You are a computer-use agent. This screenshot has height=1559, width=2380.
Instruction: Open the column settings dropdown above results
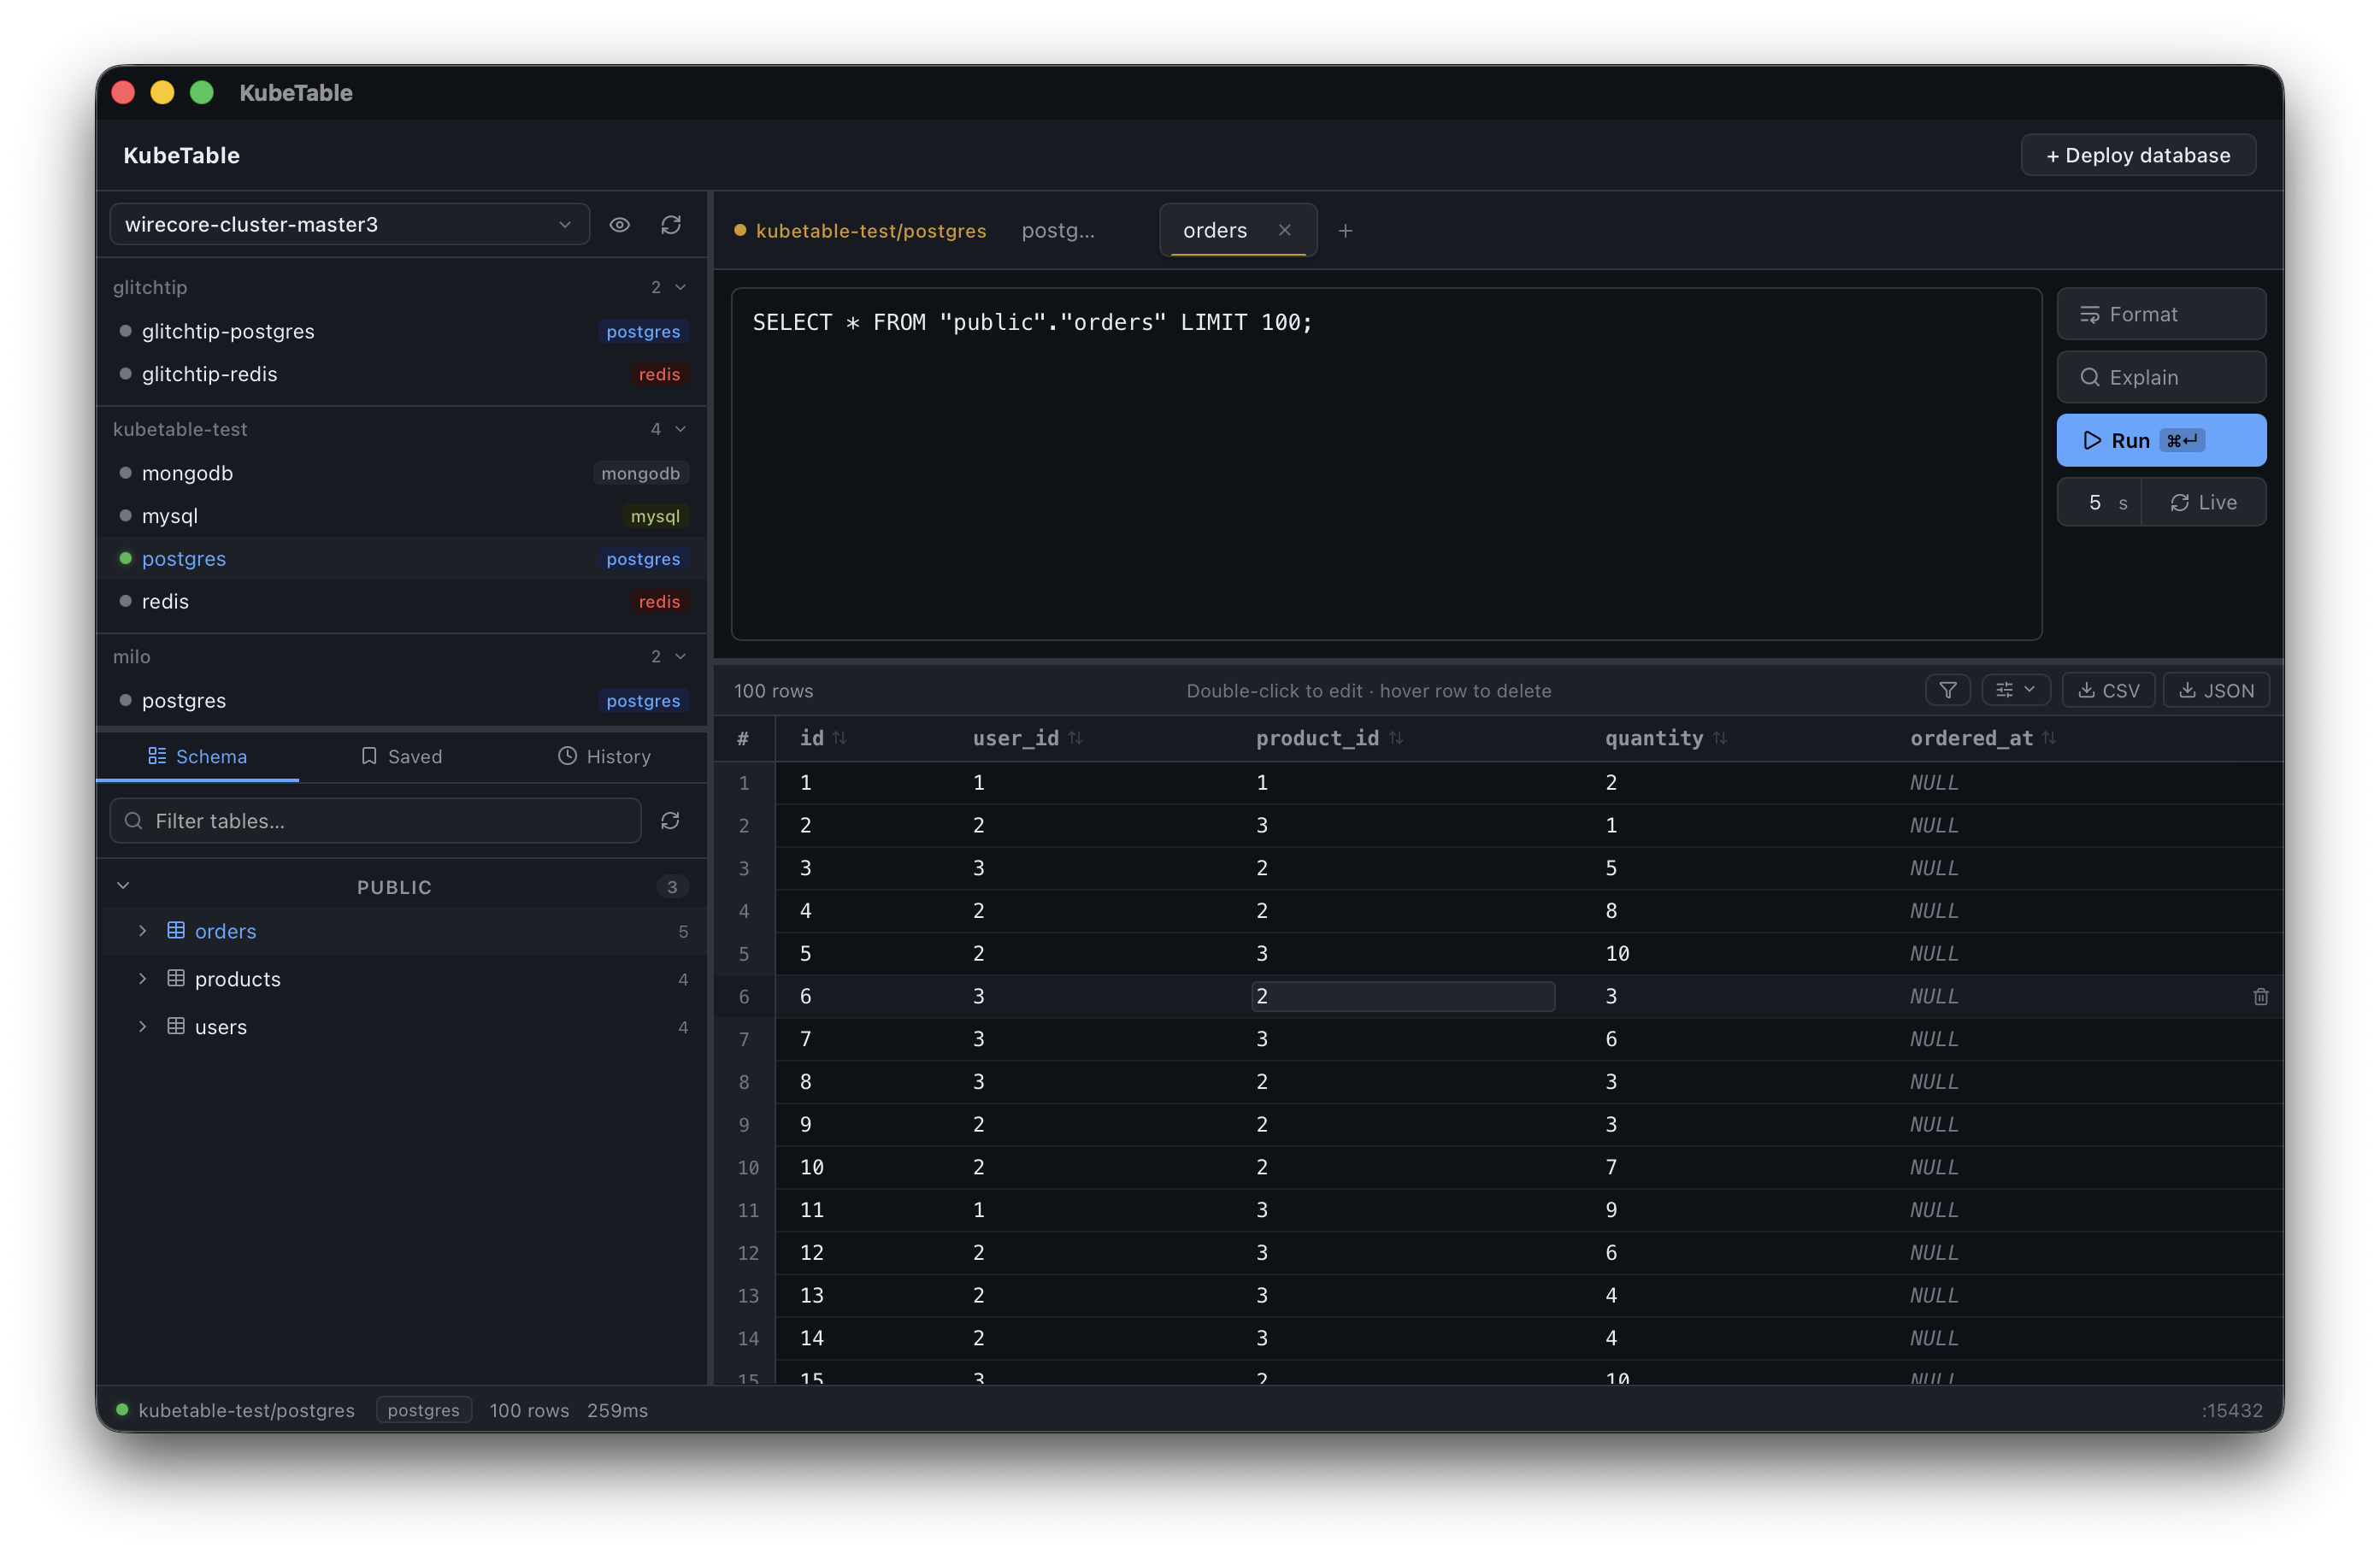(2014, 690)
